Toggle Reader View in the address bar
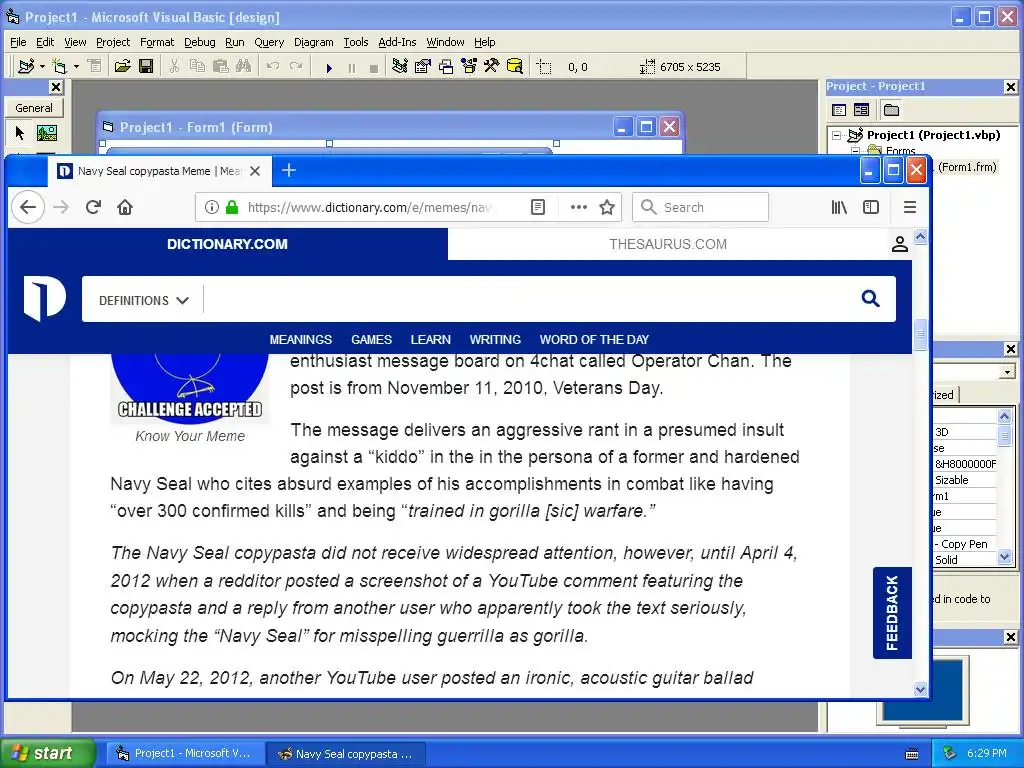This screenshot has height=768, width=1024. [538, 208]
